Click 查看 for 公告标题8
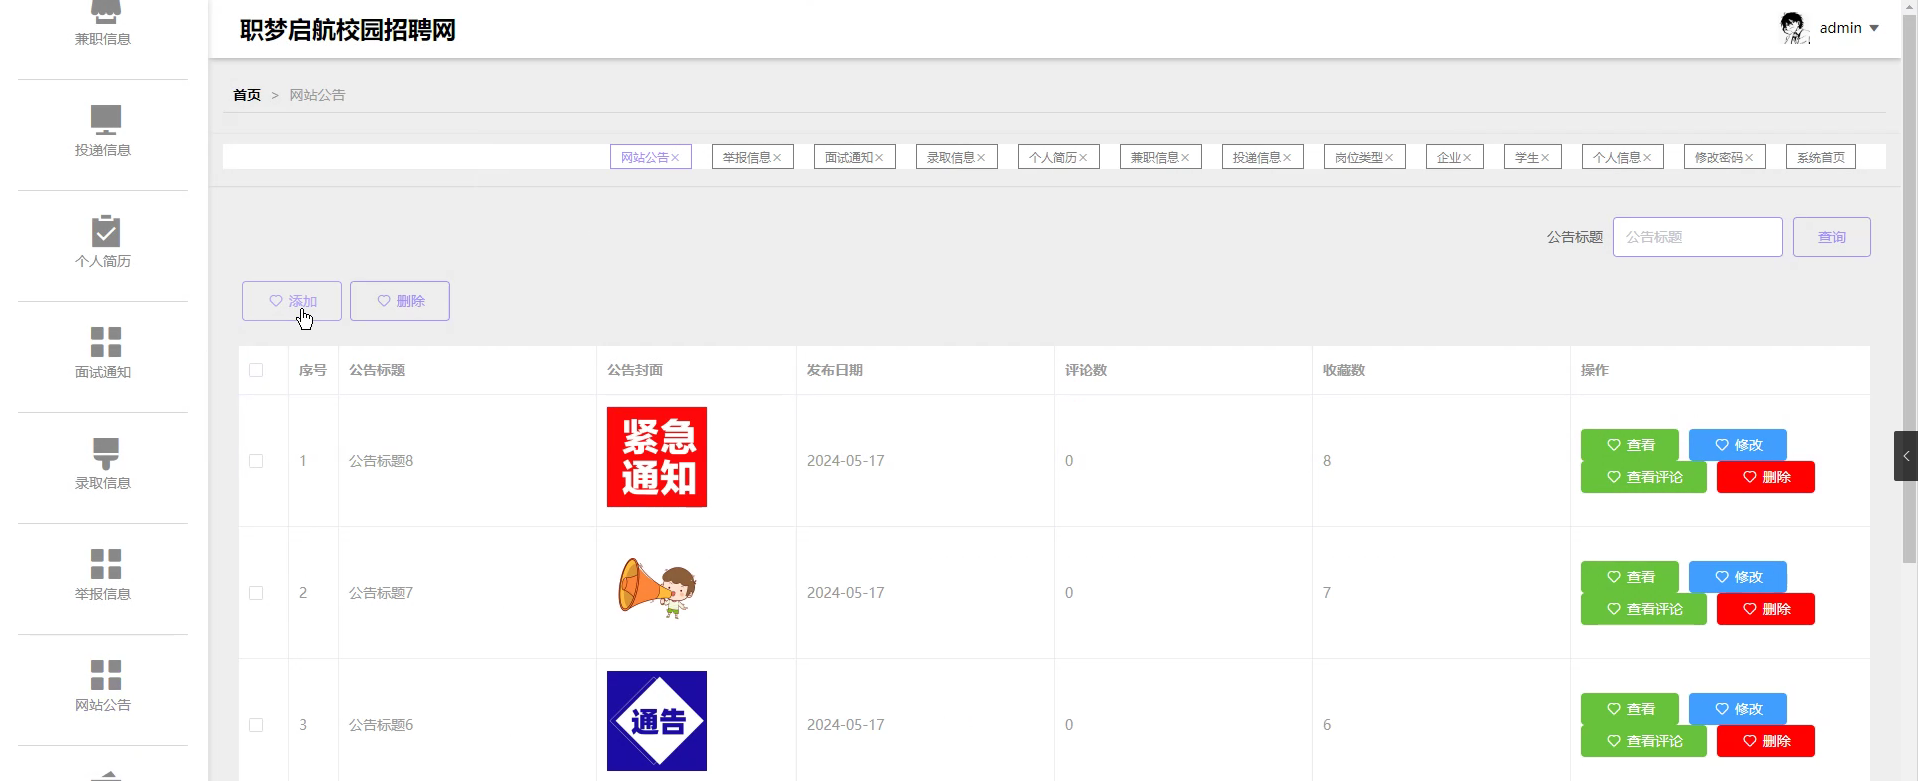Image resolution: width=1918 pixels, height=781 pixels. (x=1630, y=445)
